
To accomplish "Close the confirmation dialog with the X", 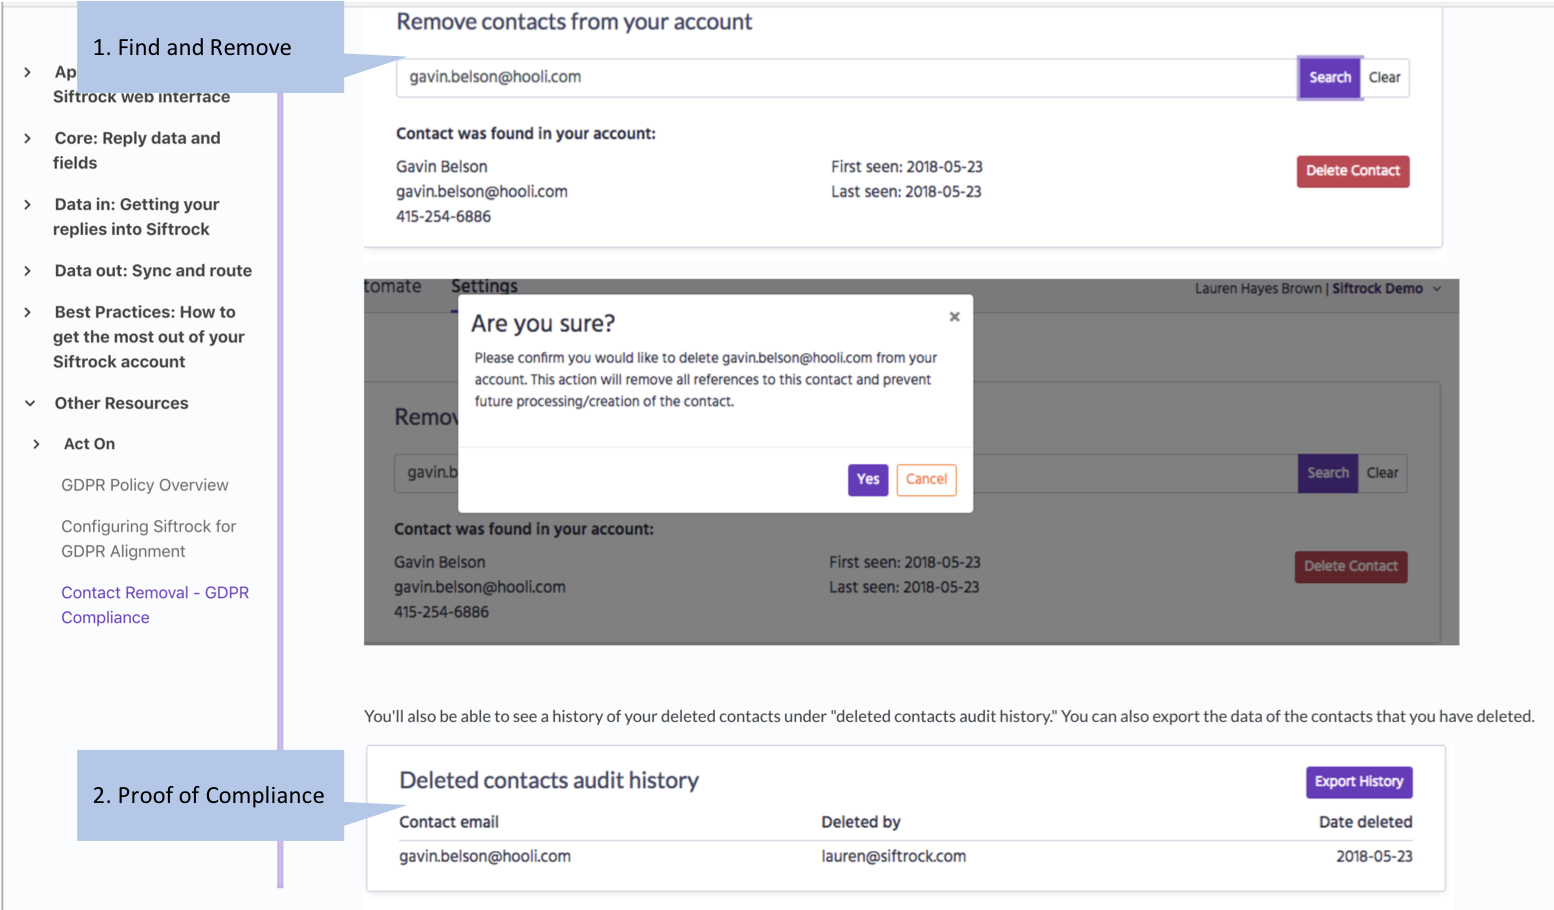I will (x=954, y=317).
